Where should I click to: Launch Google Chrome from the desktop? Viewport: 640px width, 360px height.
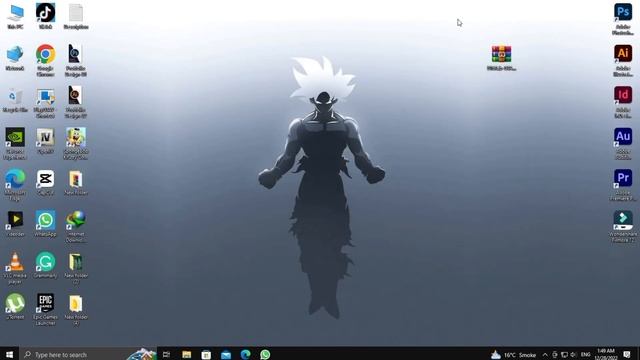(45, 60)
